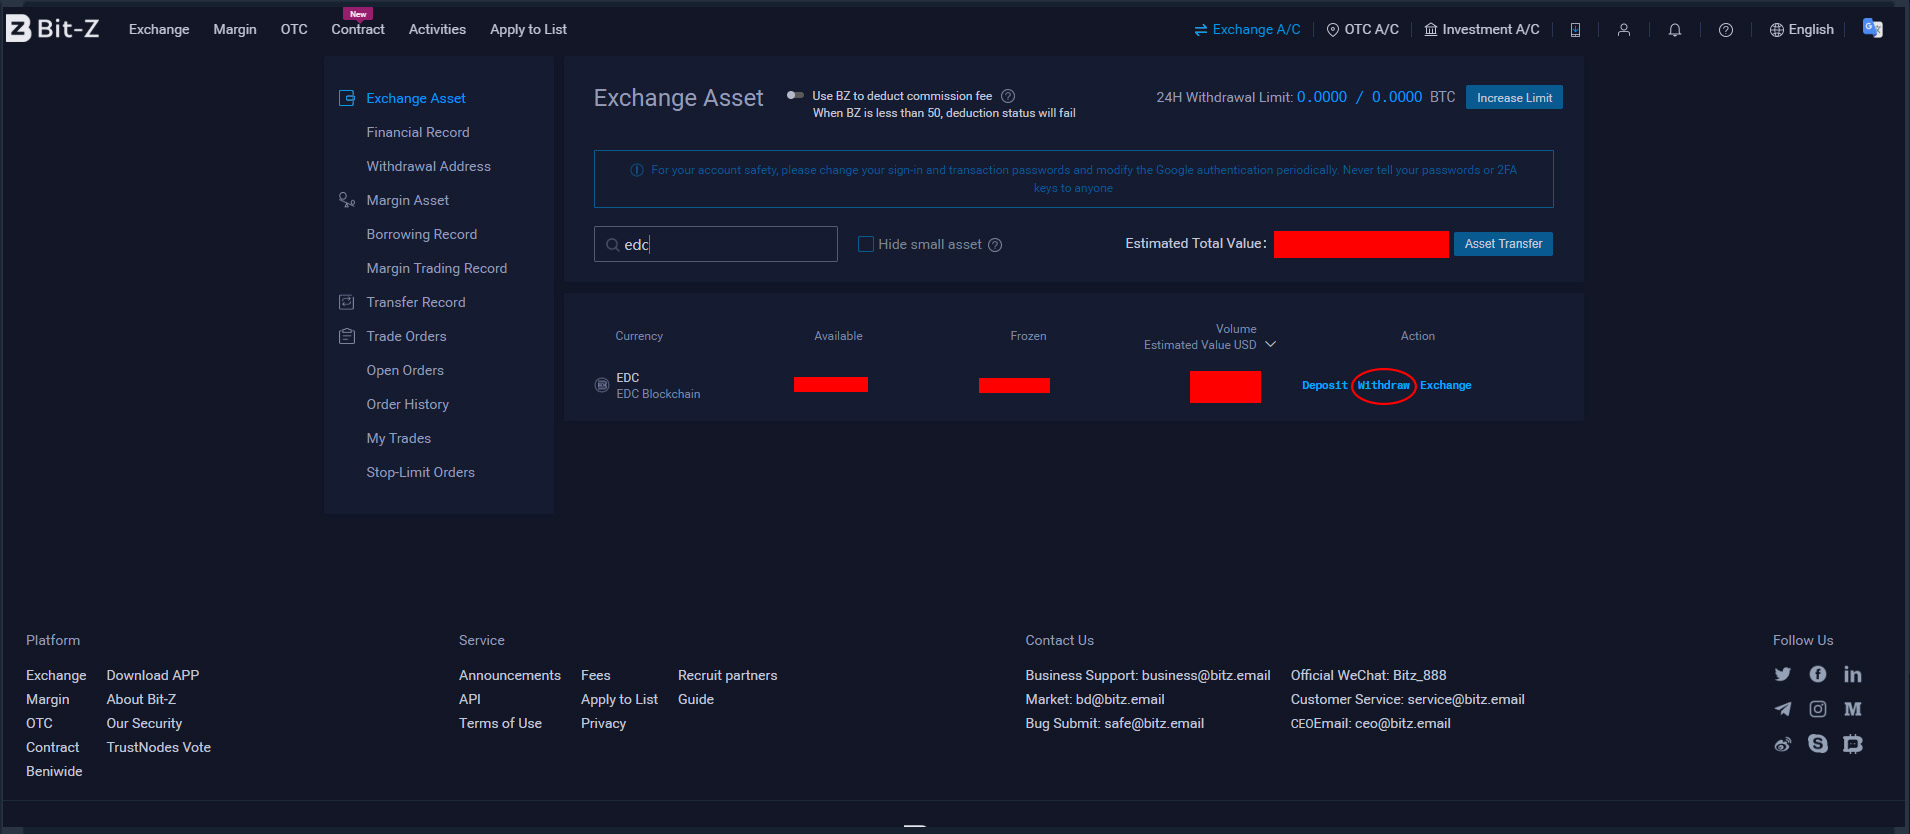The image size is (1910, 834).
Task: Open Open Orders in sidebar
Action: pos(405,370)
